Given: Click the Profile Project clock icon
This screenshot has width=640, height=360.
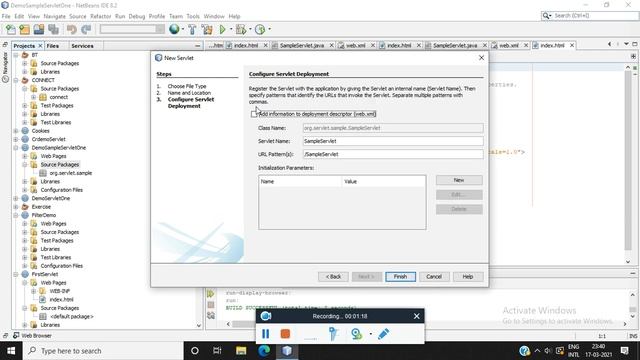Looking at the screenshot, I should pos(260,29).
